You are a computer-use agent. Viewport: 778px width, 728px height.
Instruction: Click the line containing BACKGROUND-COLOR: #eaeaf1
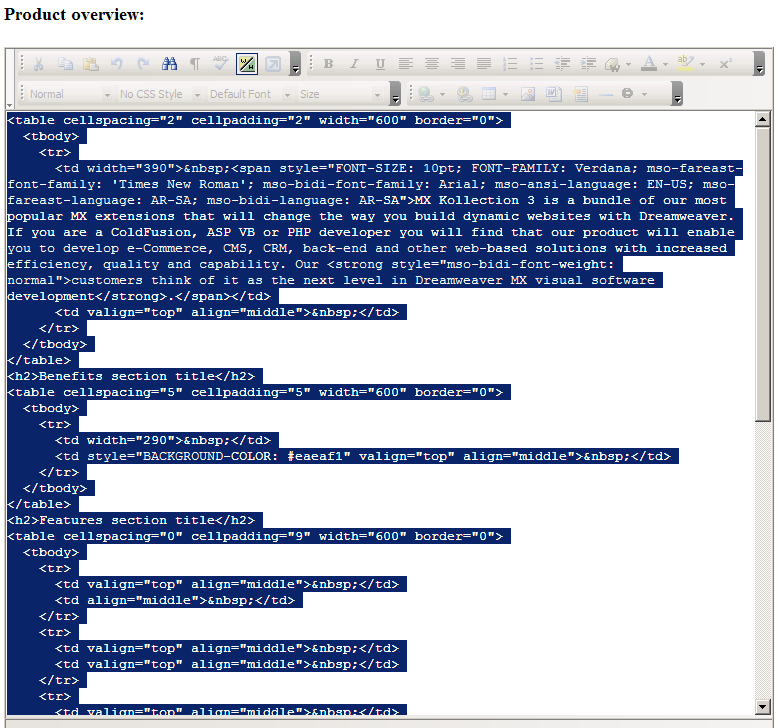tap(363, 456)
